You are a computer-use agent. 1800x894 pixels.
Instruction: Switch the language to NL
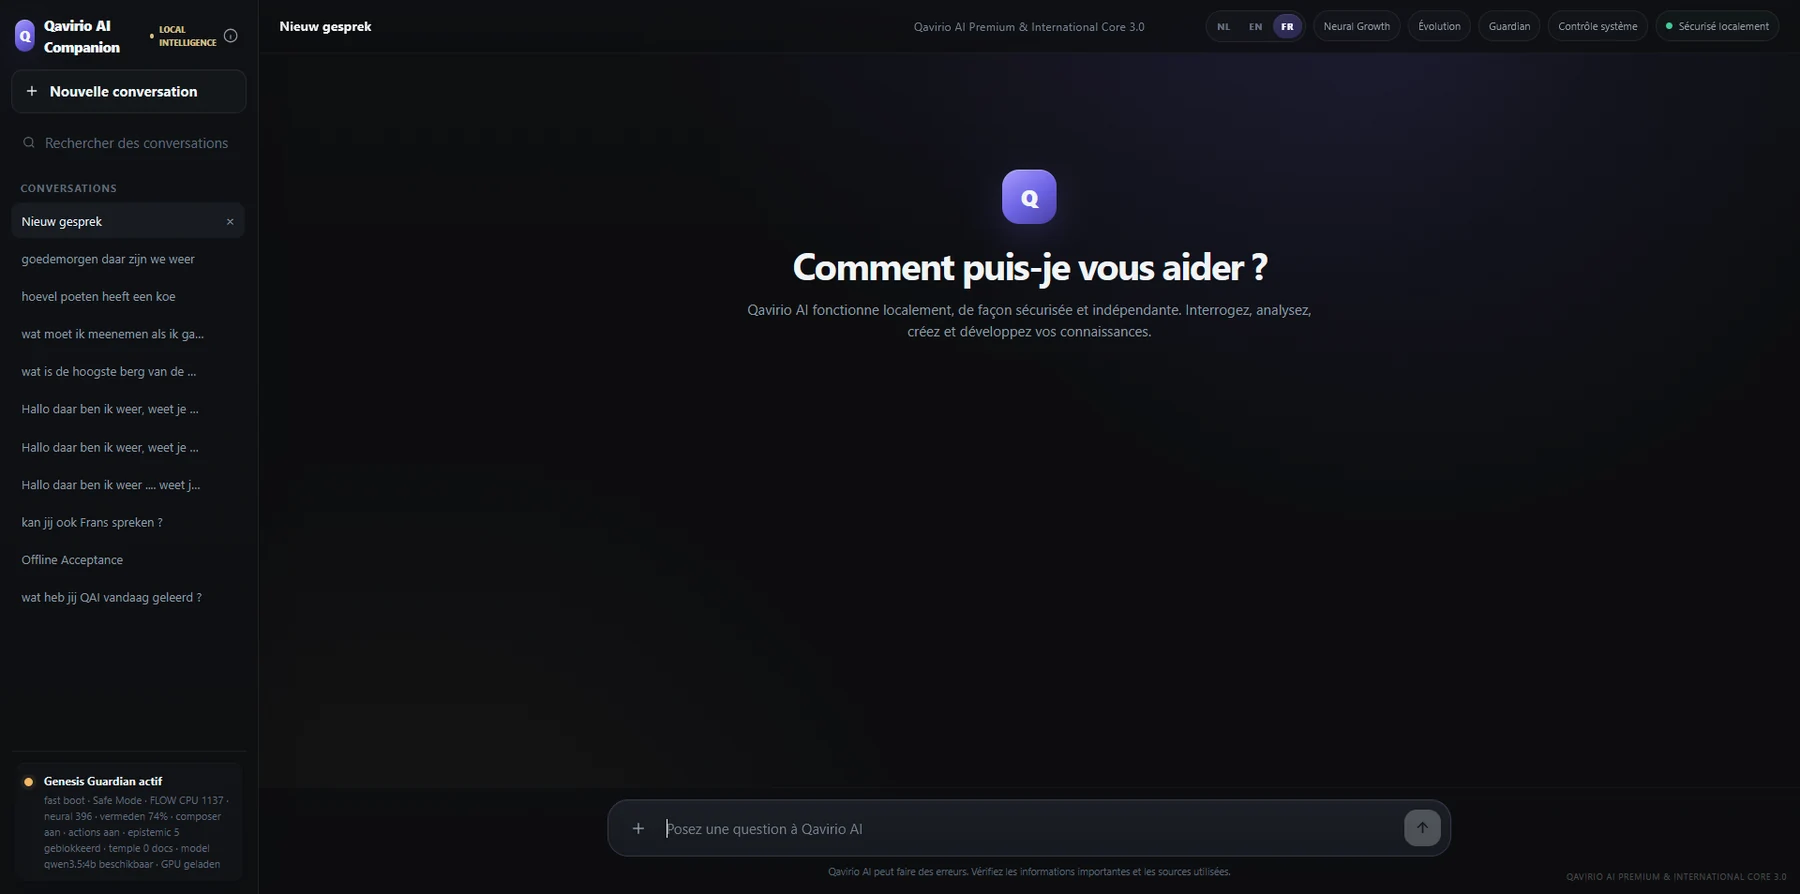coord(1223,27)
